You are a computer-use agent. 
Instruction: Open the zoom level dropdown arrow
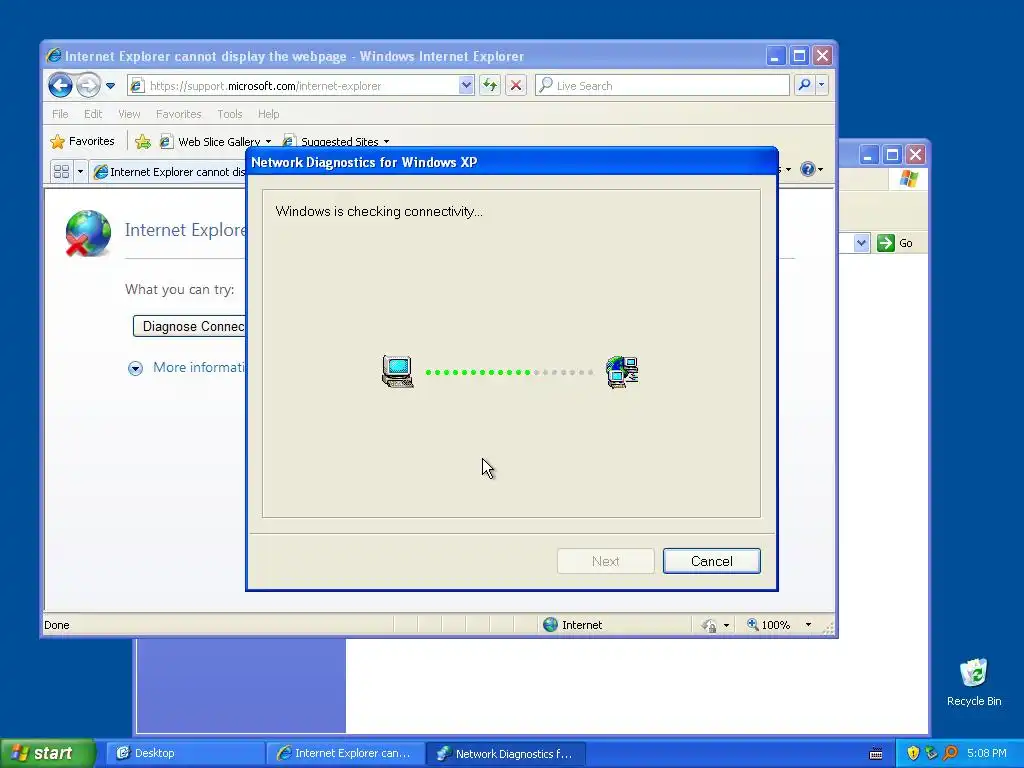click(808, 625)
